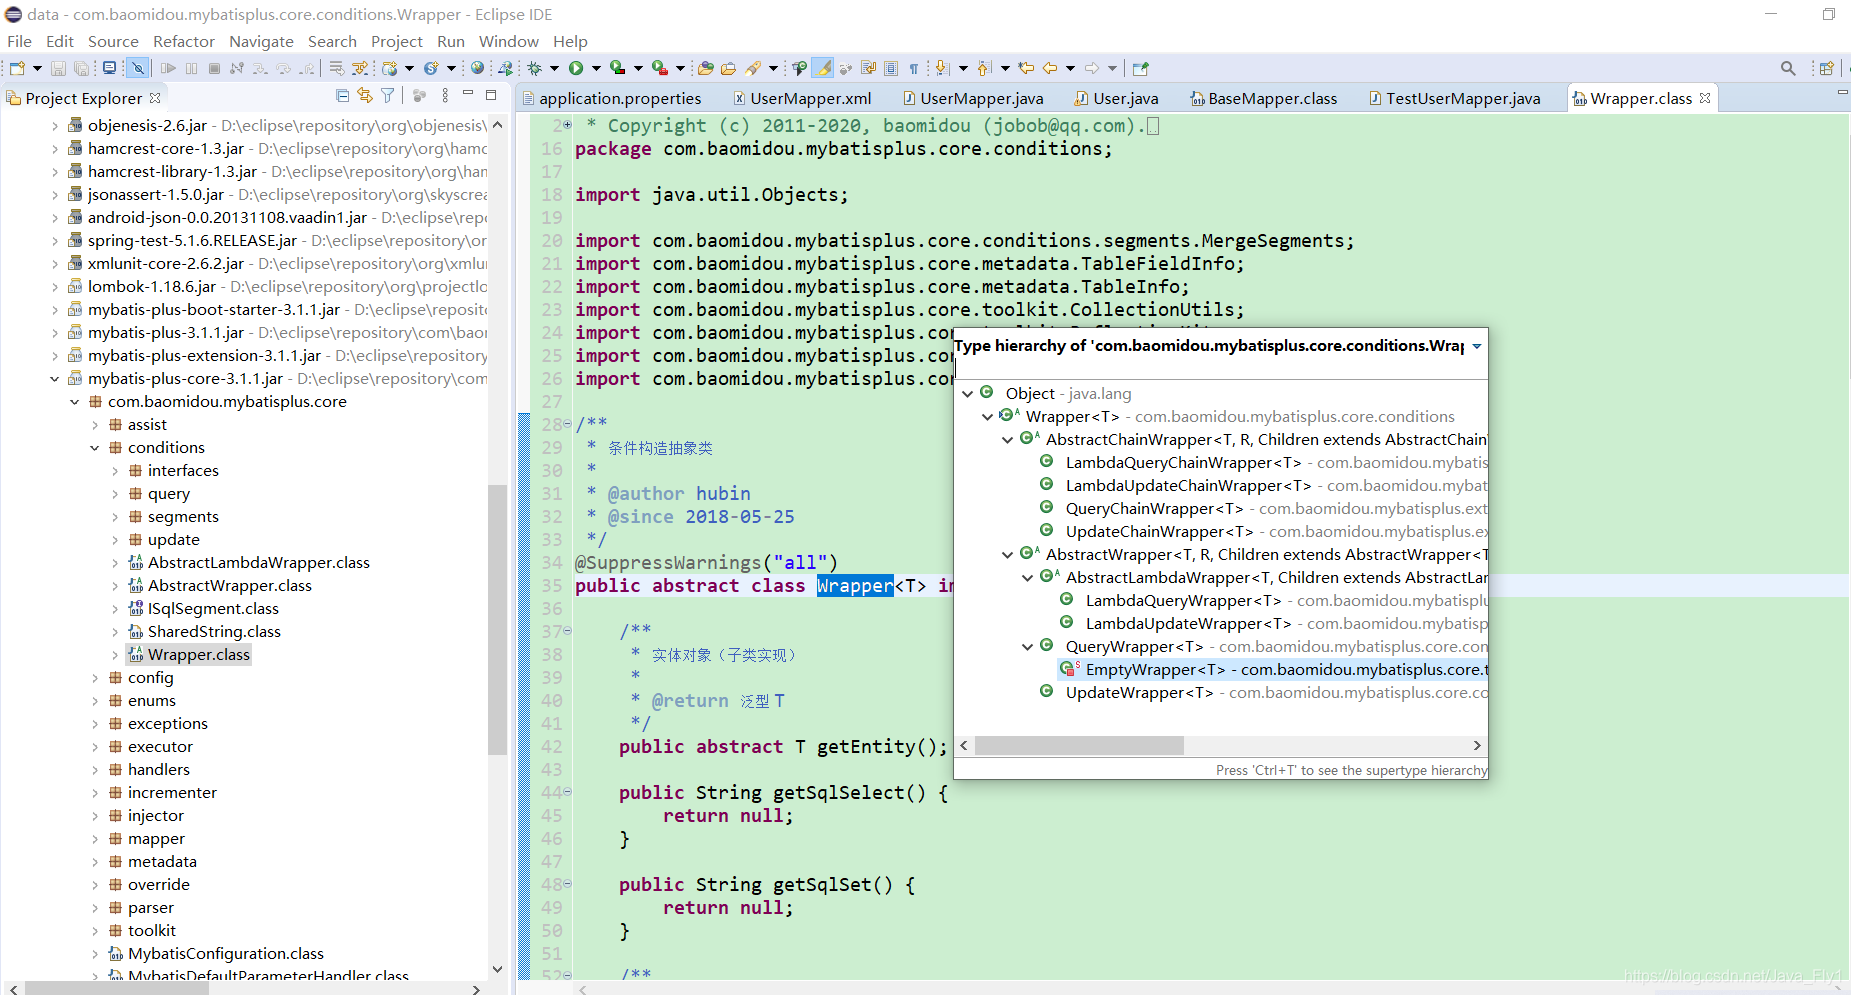The image size is (1851, 995).
Task: Expand the config package
Action: click(x=95, y=678)
